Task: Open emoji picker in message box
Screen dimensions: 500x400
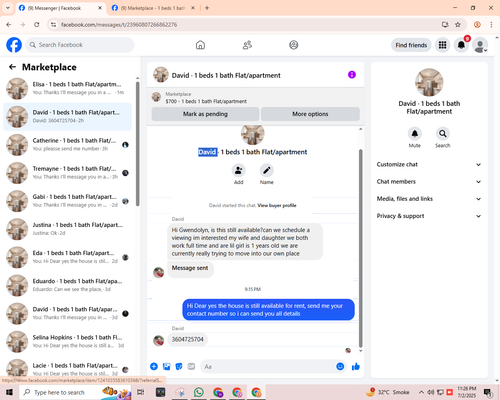Action: pos(340,367)
